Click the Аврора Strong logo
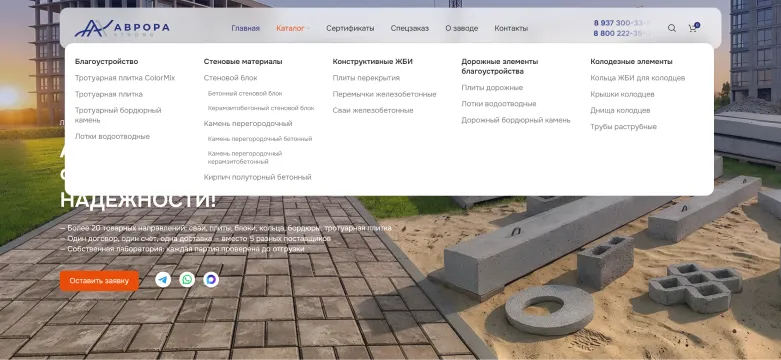 coord(122,28)
